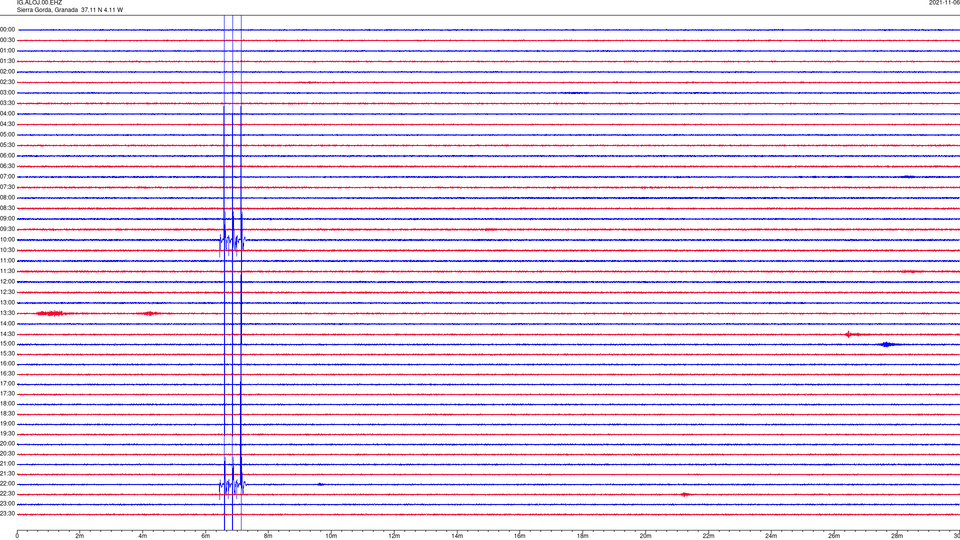Click the blue spike burst on 22:00 trace
This screenshot has height=540, width=960.
233,486
